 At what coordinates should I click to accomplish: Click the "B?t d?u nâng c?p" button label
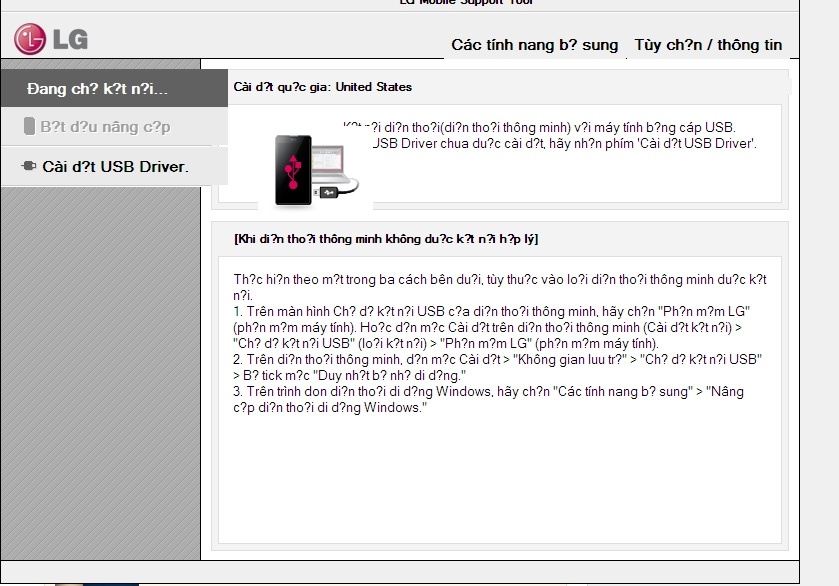105,127
